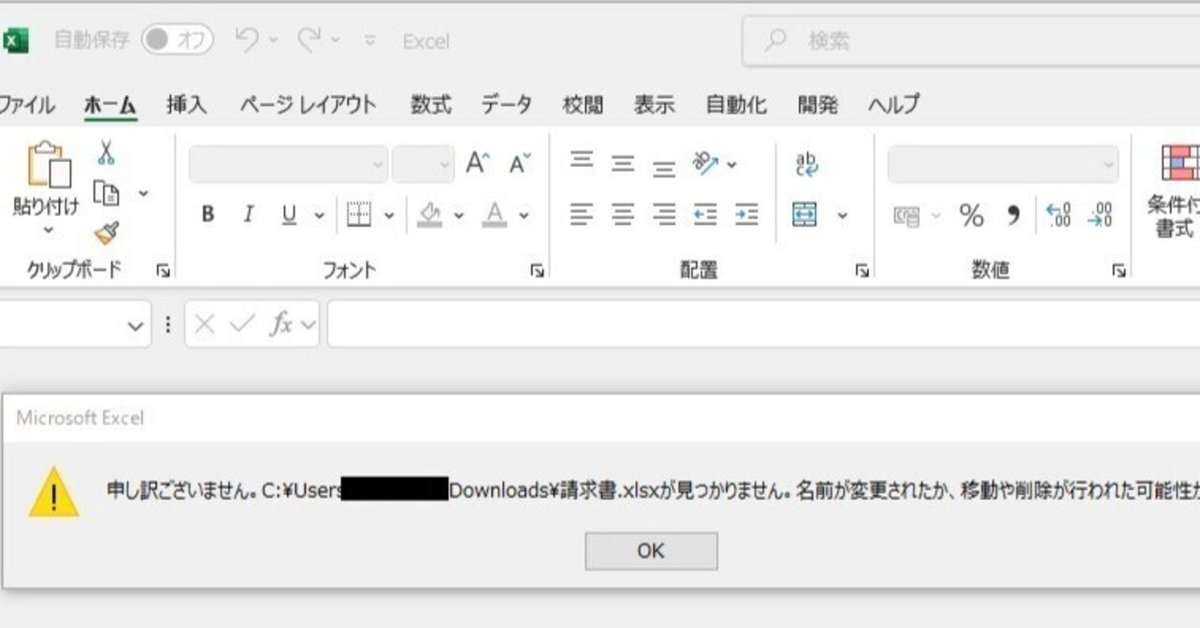Open the ページ レイアウト tab
This screenshot has height=628, width=1200.
point(308,104)
